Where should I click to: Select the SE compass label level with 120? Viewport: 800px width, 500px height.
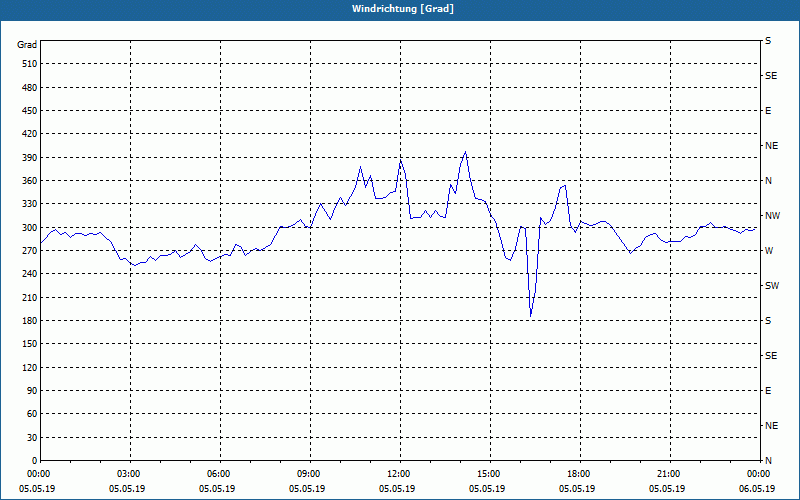[771, 356]
